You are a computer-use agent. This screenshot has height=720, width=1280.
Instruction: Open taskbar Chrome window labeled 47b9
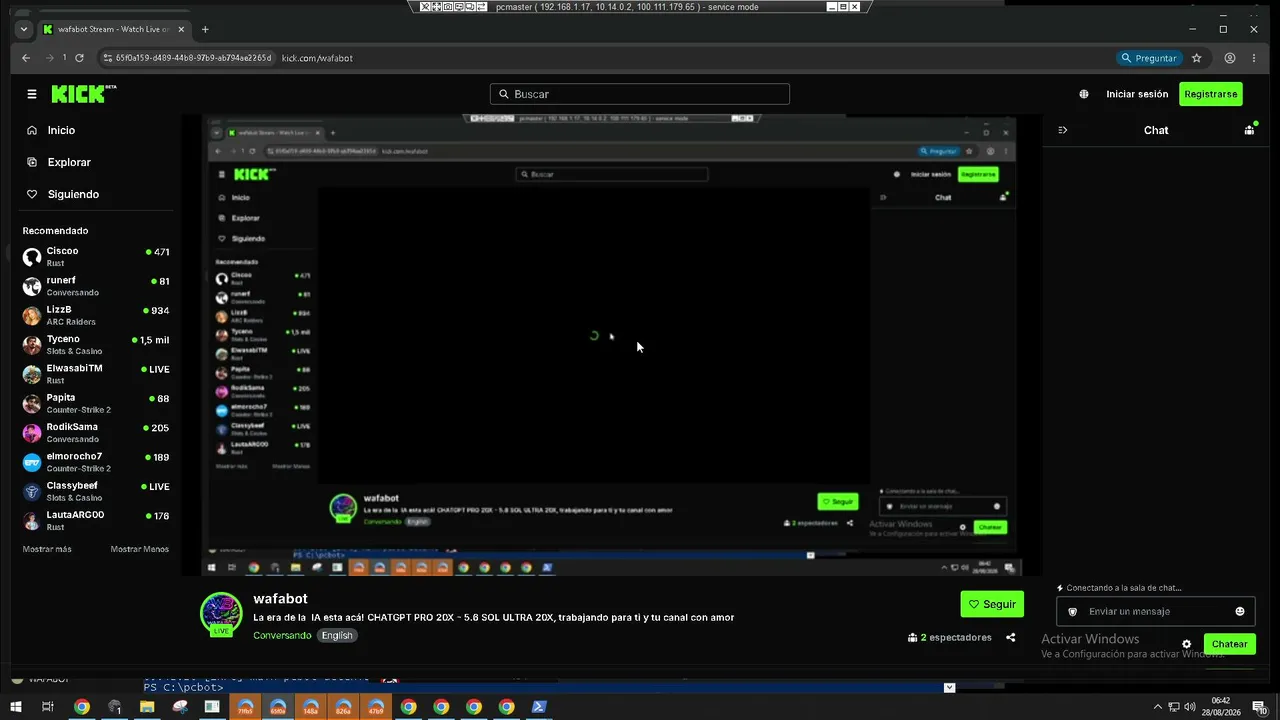tap(376, 707)
